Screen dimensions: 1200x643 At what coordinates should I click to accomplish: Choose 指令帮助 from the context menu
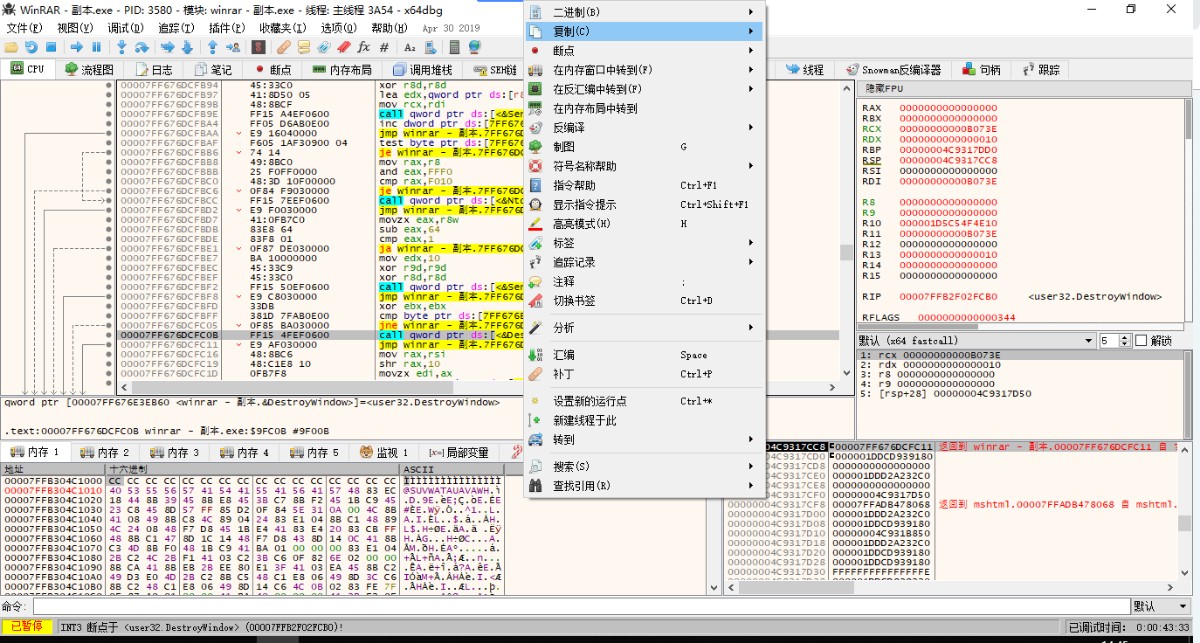pyautogui.click(x=645, y=185)
